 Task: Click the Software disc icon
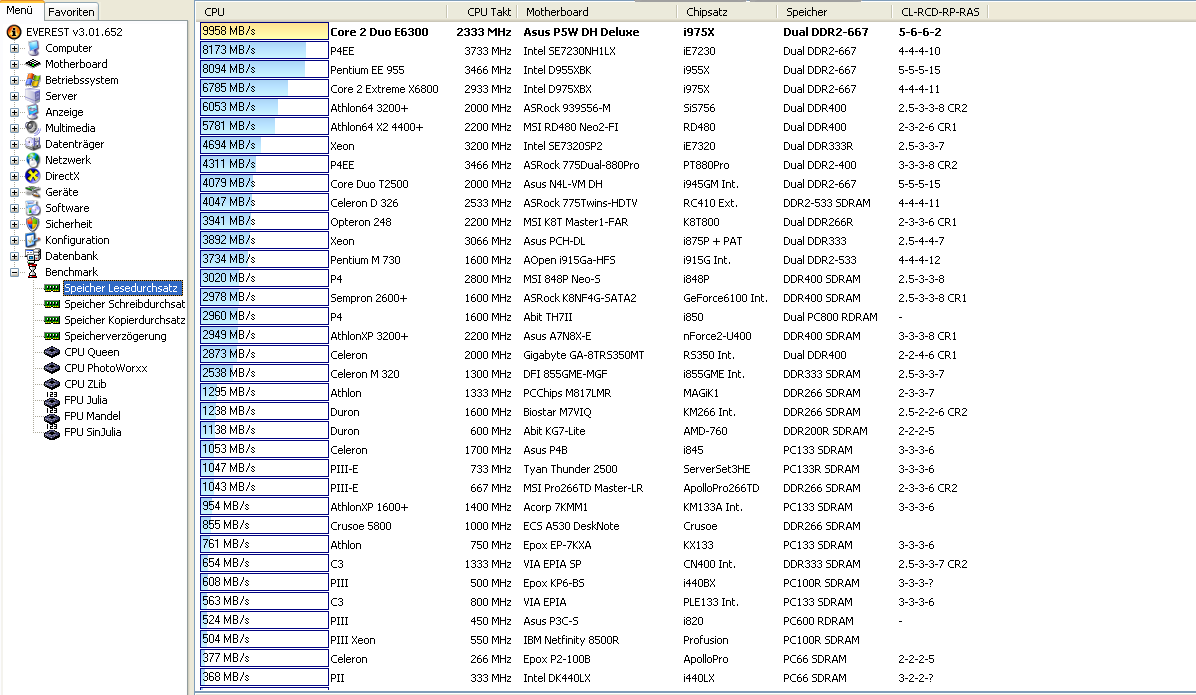coord(33,208)
